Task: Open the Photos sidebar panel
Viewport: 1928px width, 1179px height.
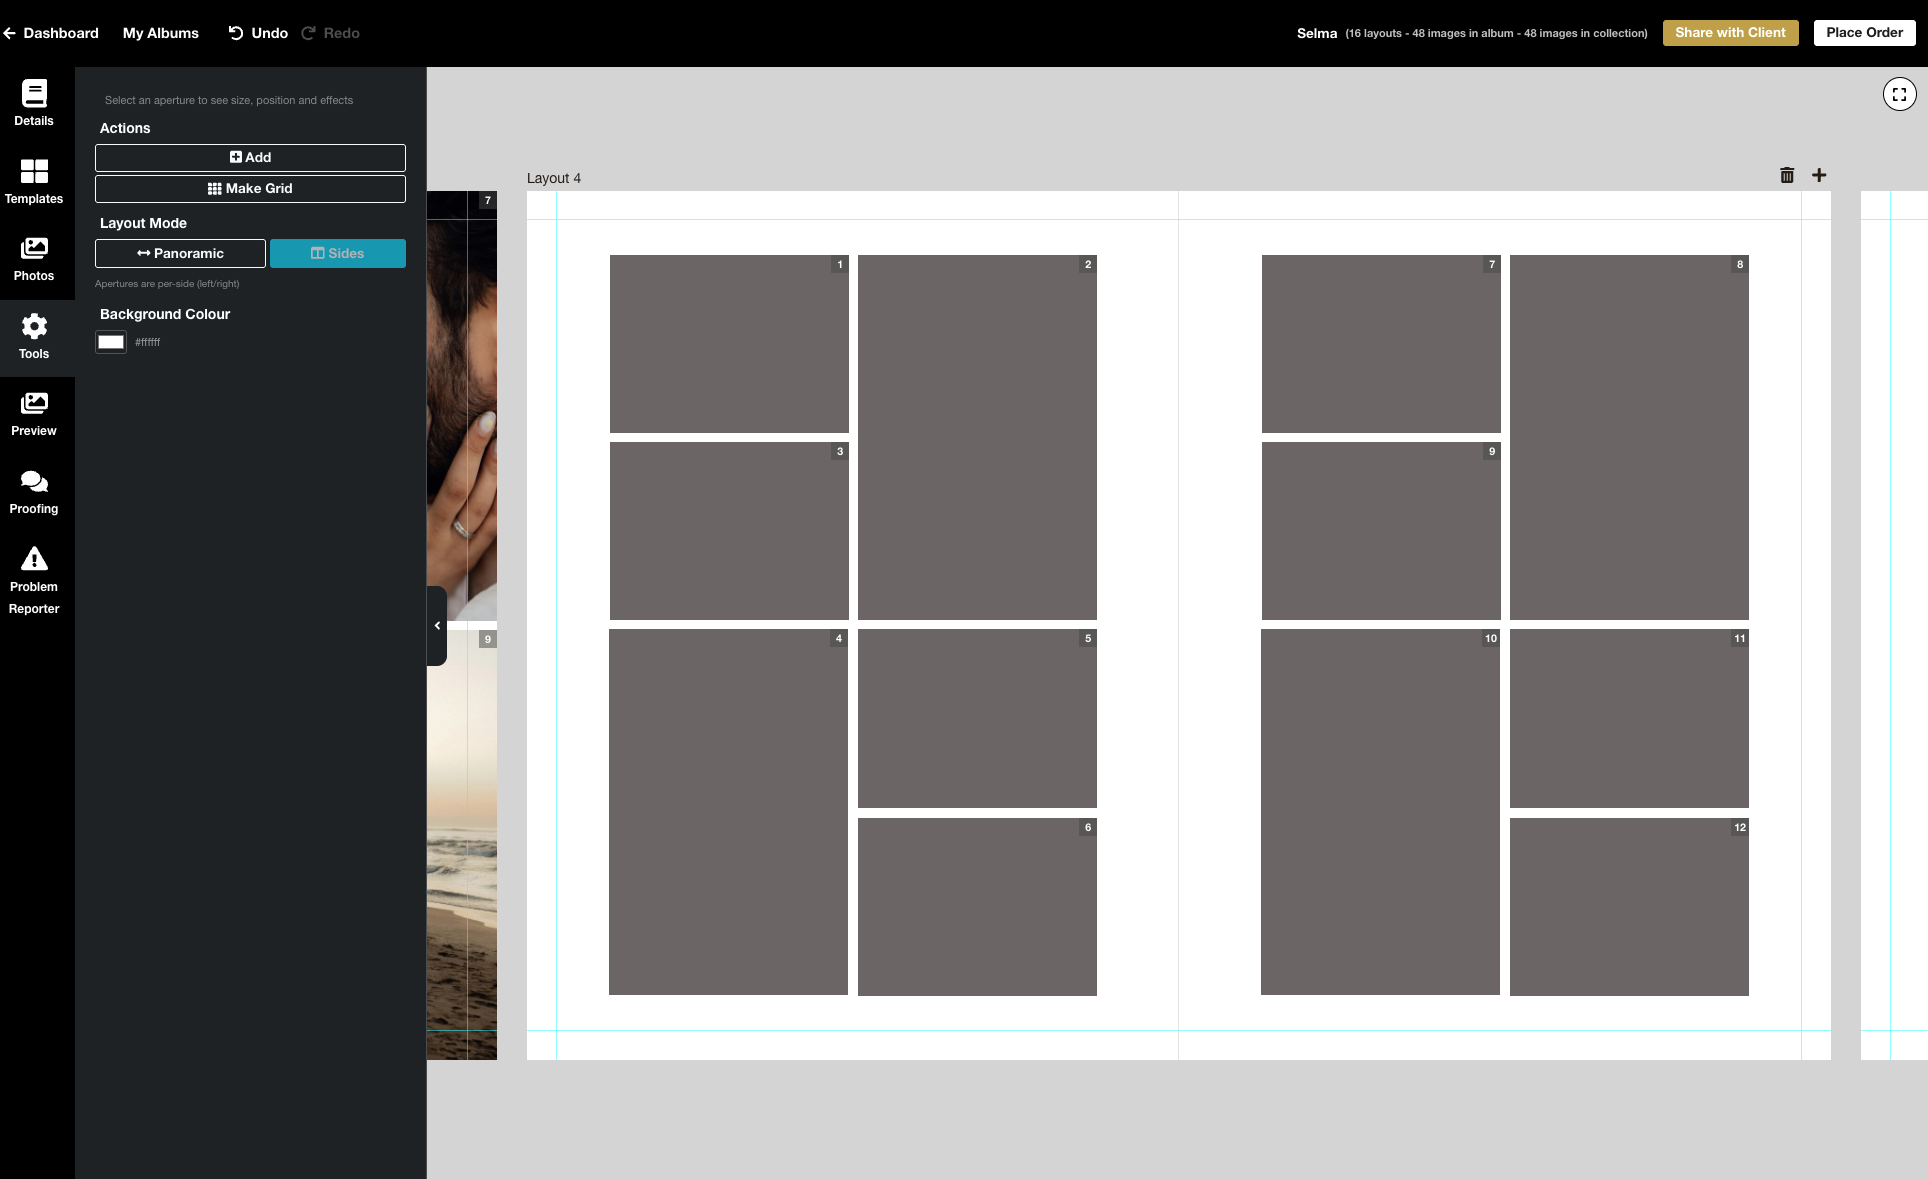Action: click(34, 258)
